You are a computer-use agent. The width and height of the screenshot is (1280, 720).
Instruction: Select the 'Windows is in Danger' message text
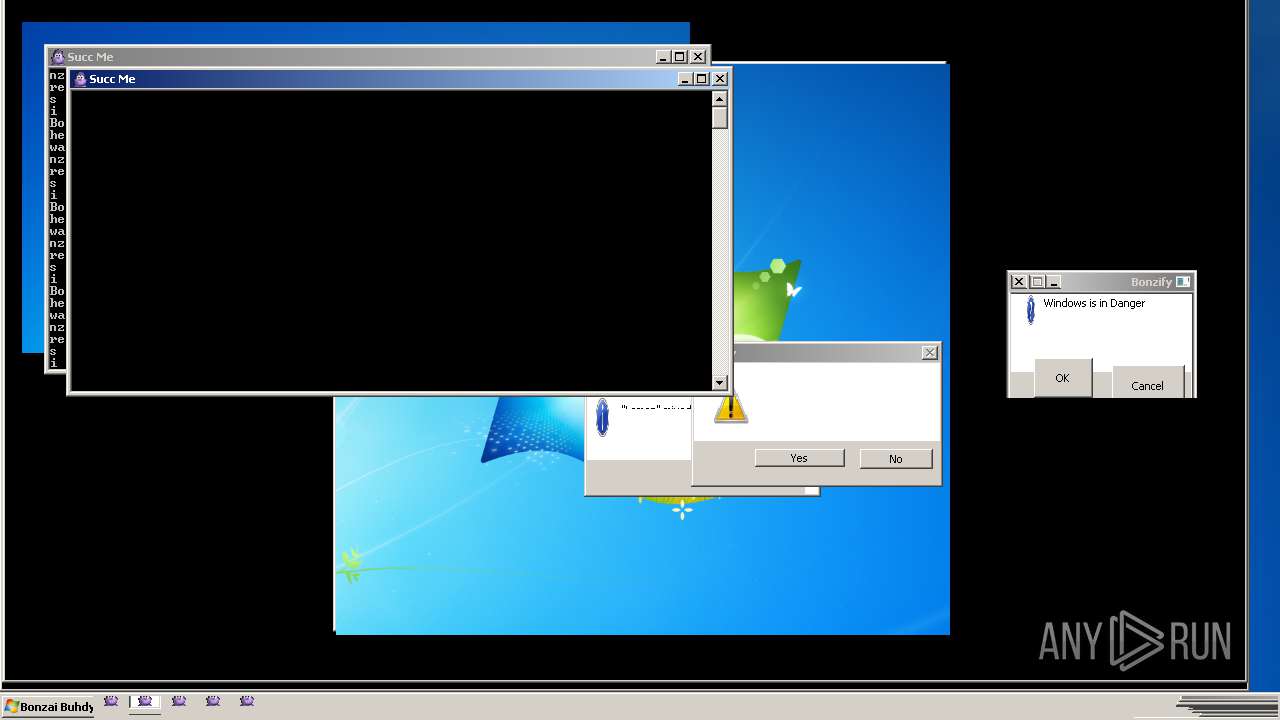(x=1094, y=303)
